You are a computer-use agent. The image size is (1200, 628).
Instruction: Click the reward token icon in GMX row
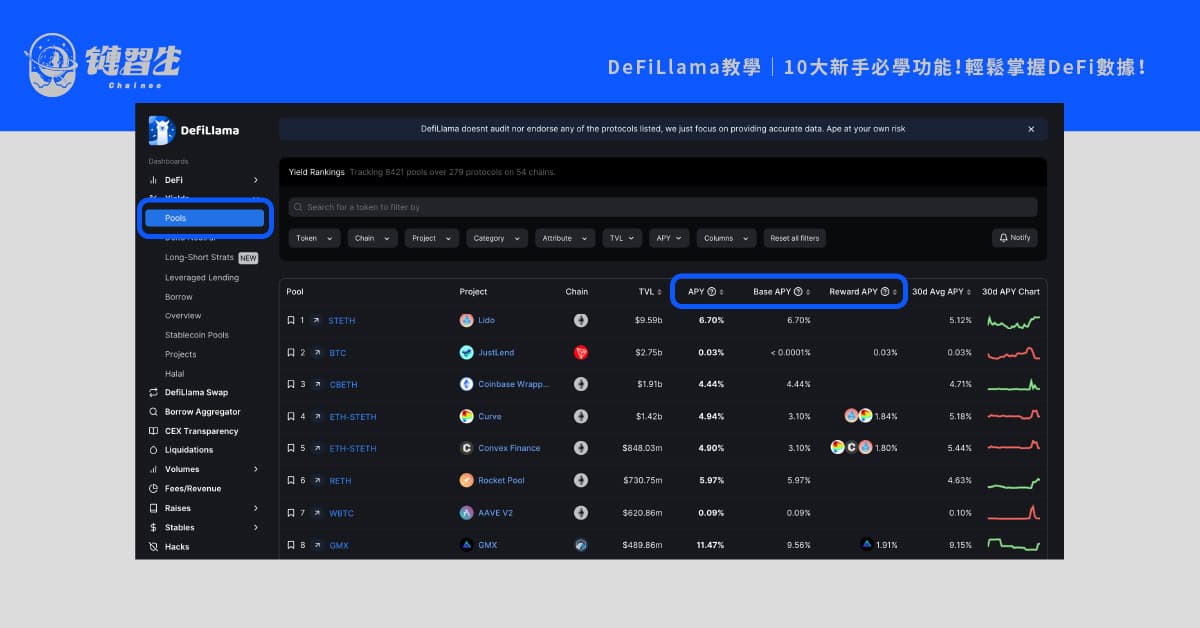[x=866, y=545]
